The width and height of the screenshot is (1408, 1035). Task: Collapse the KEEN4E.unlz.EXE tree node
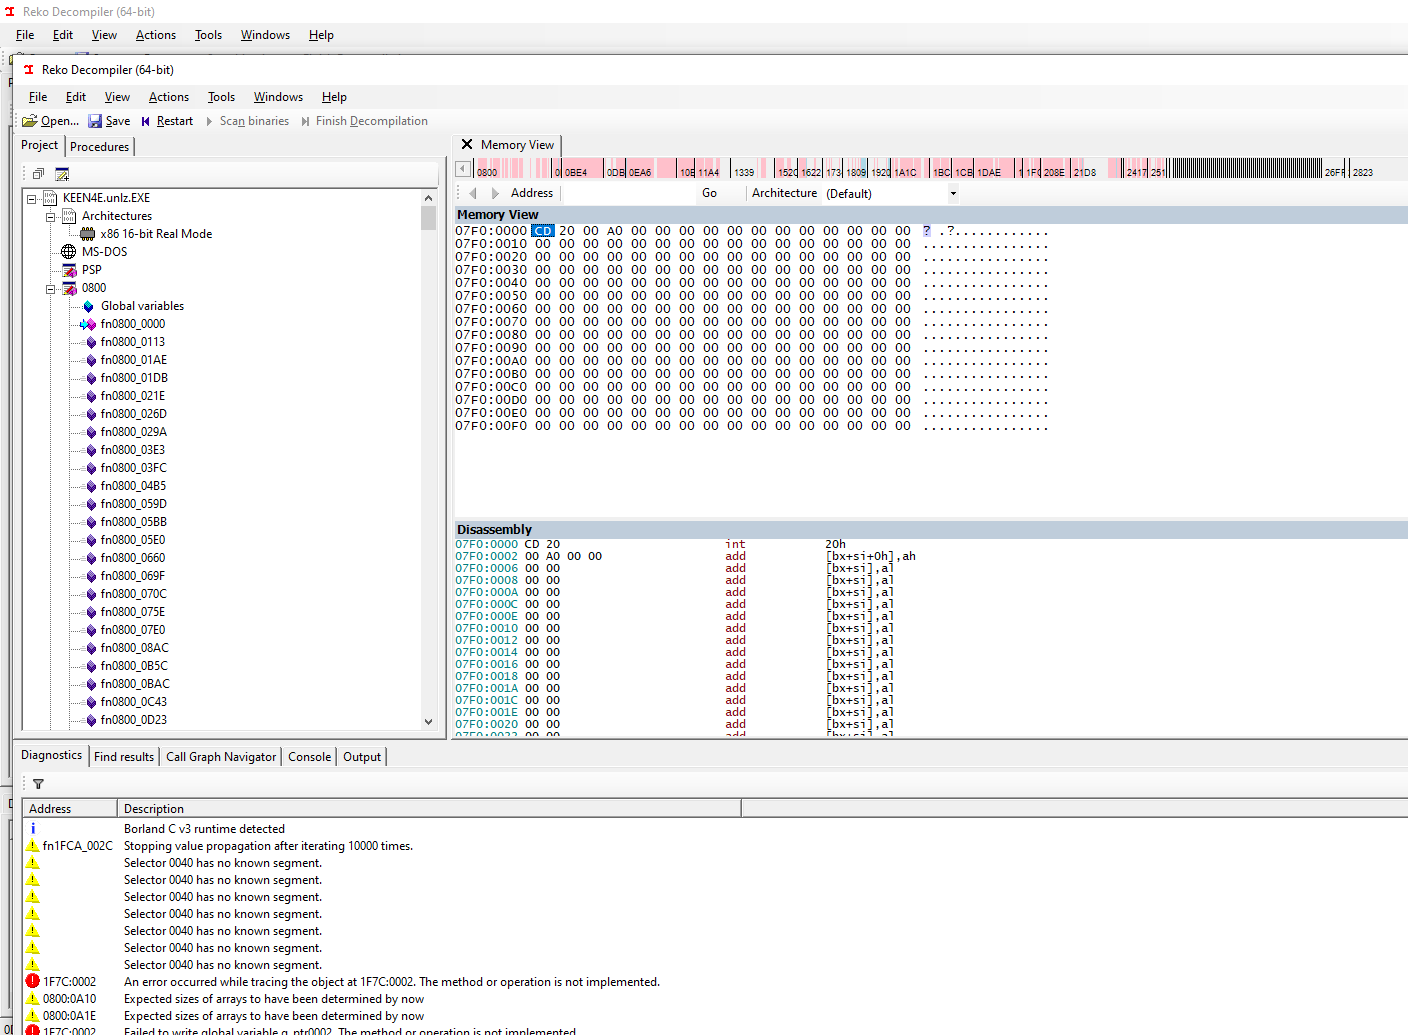(33, 197)
